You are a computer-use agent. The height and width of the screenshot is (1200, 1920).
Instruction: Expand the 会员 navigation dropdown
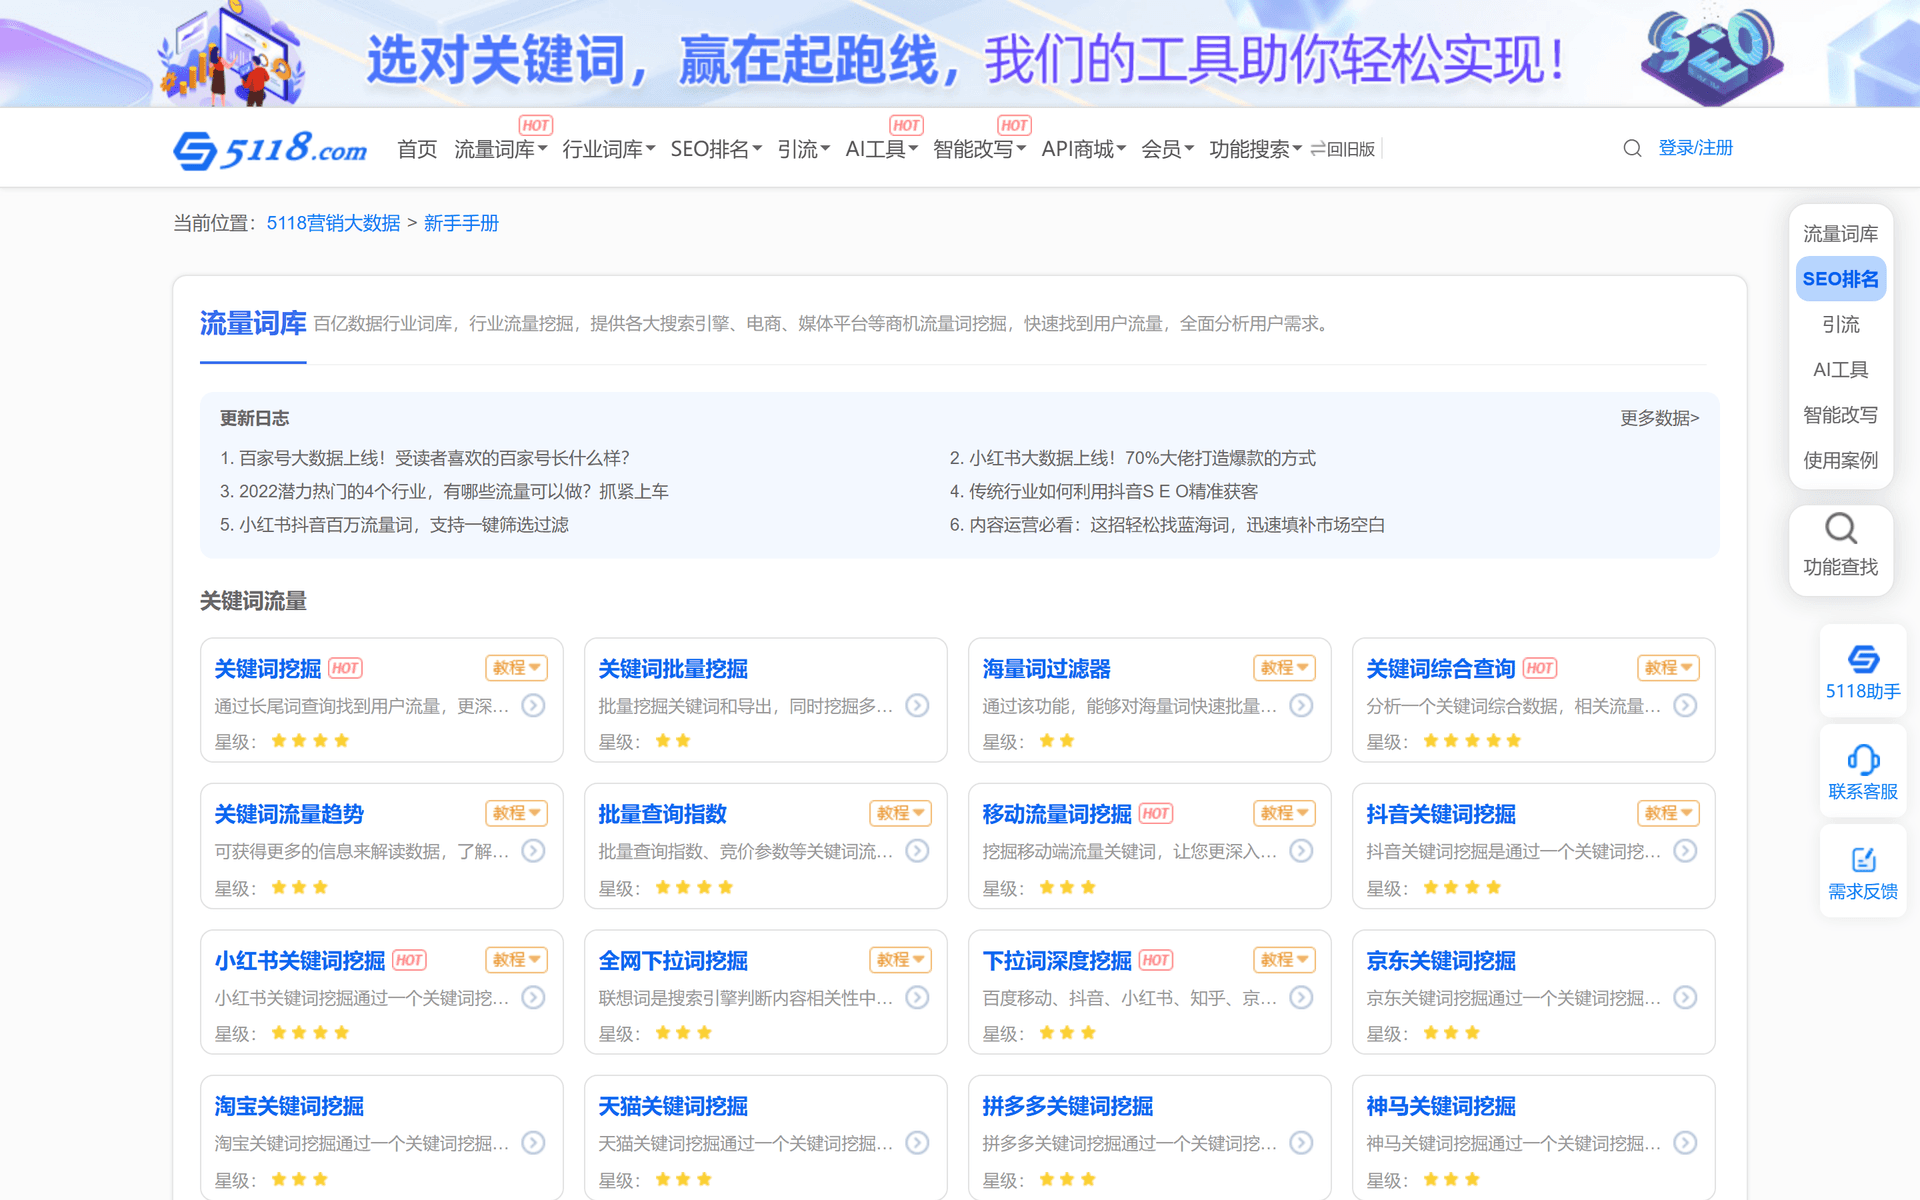pyautogui.click(x=1167, y=149)
